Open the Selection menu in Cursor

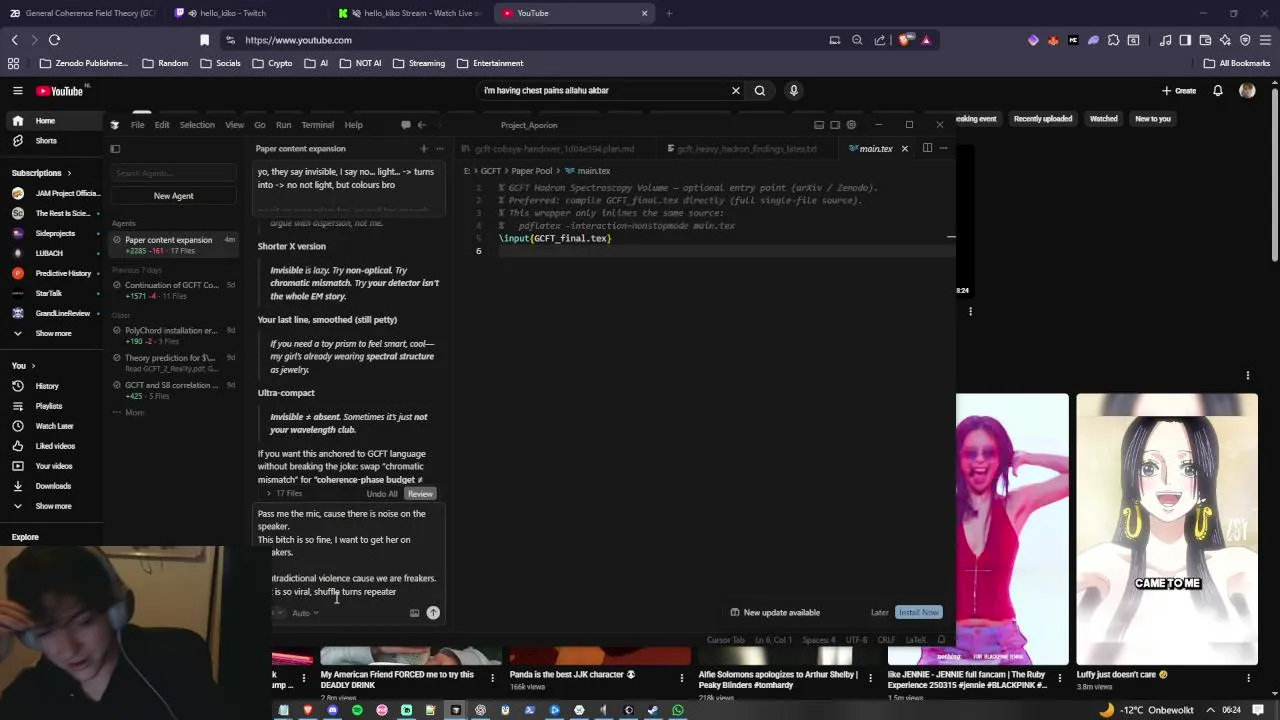point(197,125)
